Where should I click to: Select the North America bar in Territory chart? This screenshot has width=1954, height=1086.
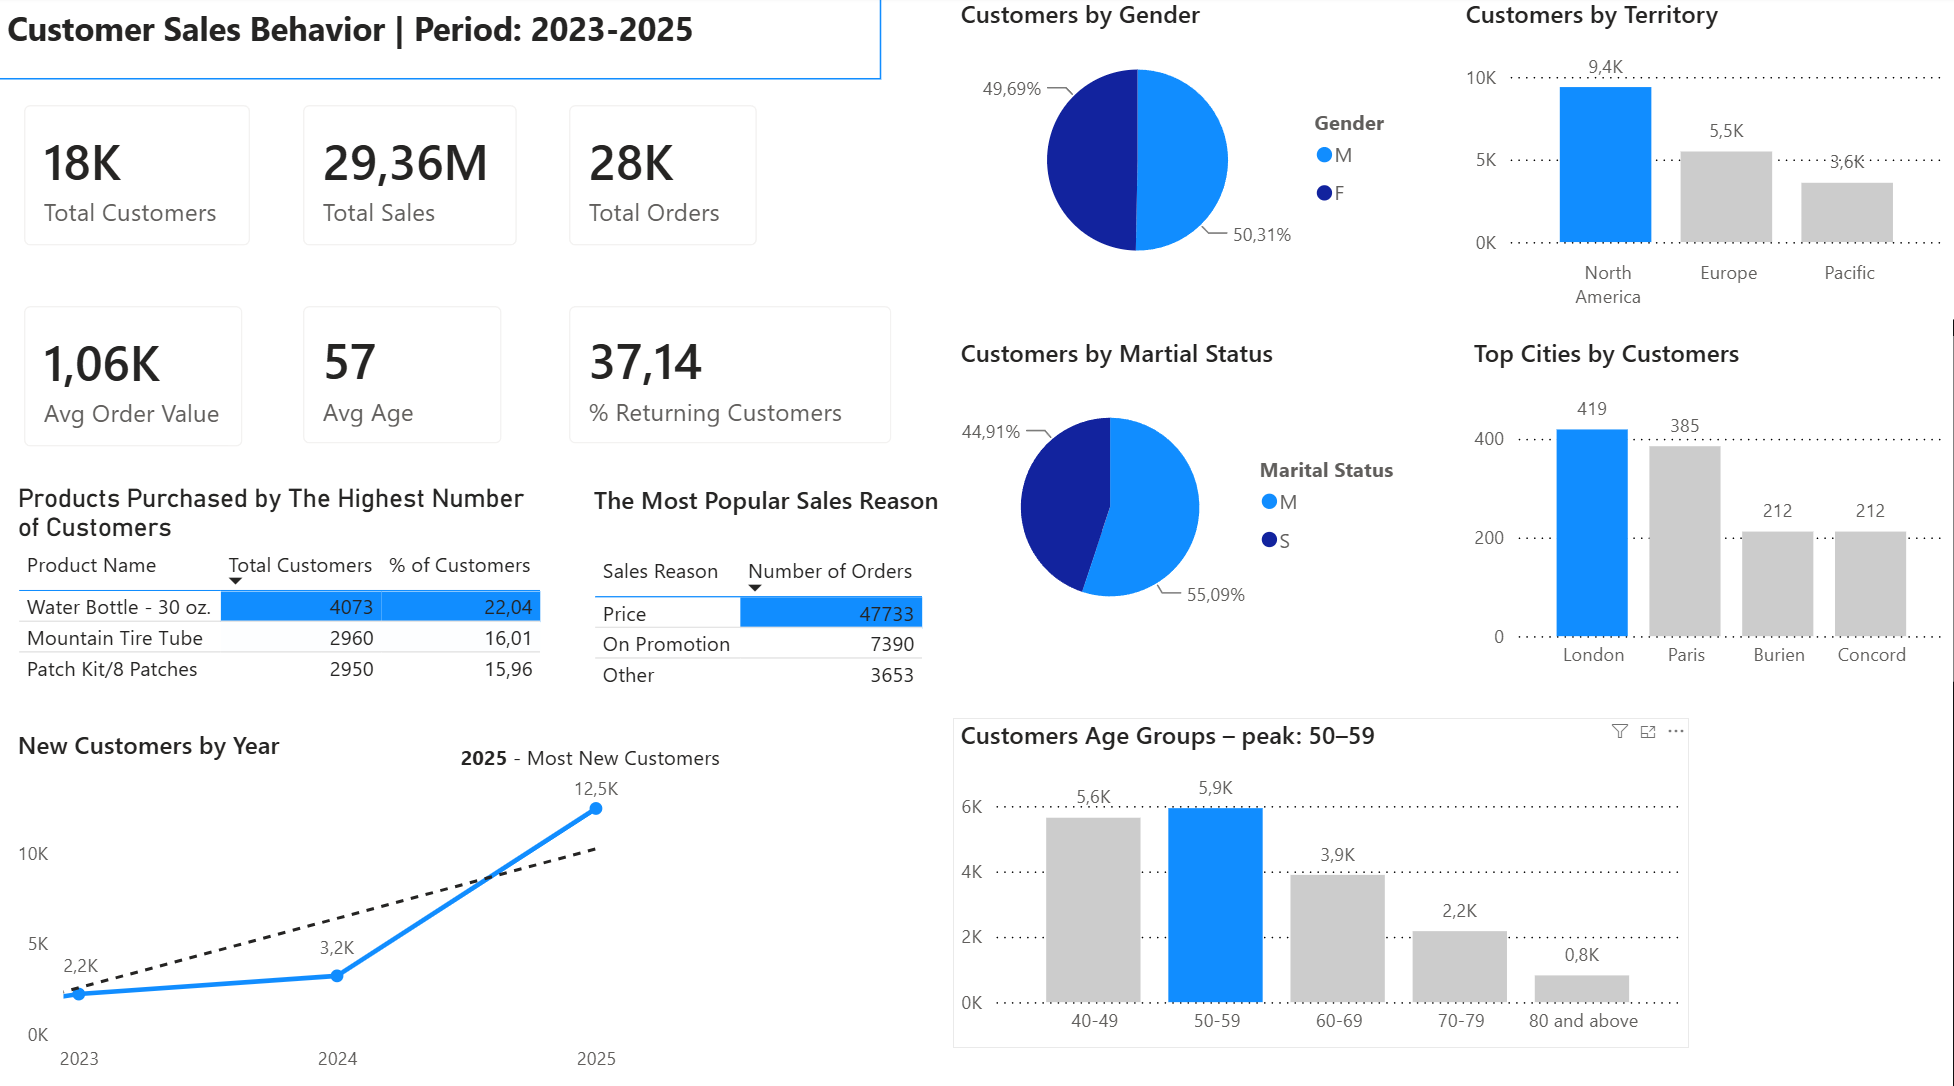coord(1605,165)
